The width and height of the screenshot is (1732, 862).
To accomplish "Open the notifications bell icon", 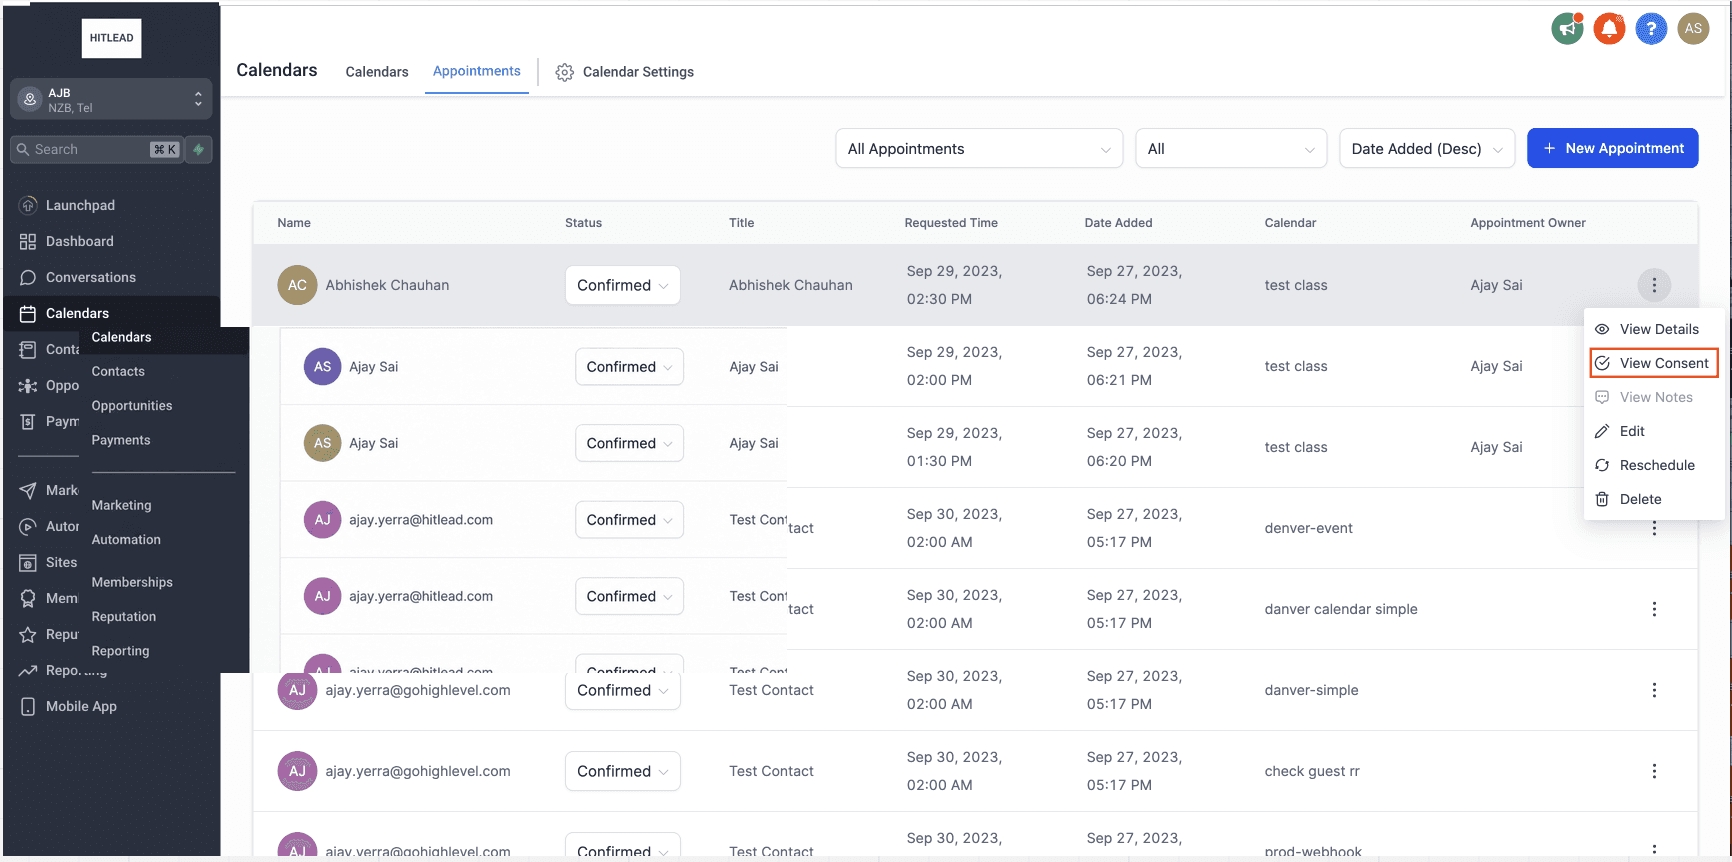I will (1609, 29).
